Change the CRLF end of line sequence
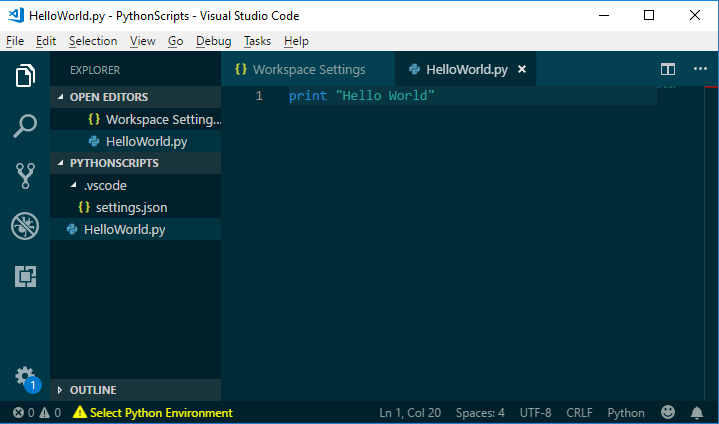Viewport: 719px width, 424px height. point(579,413)
